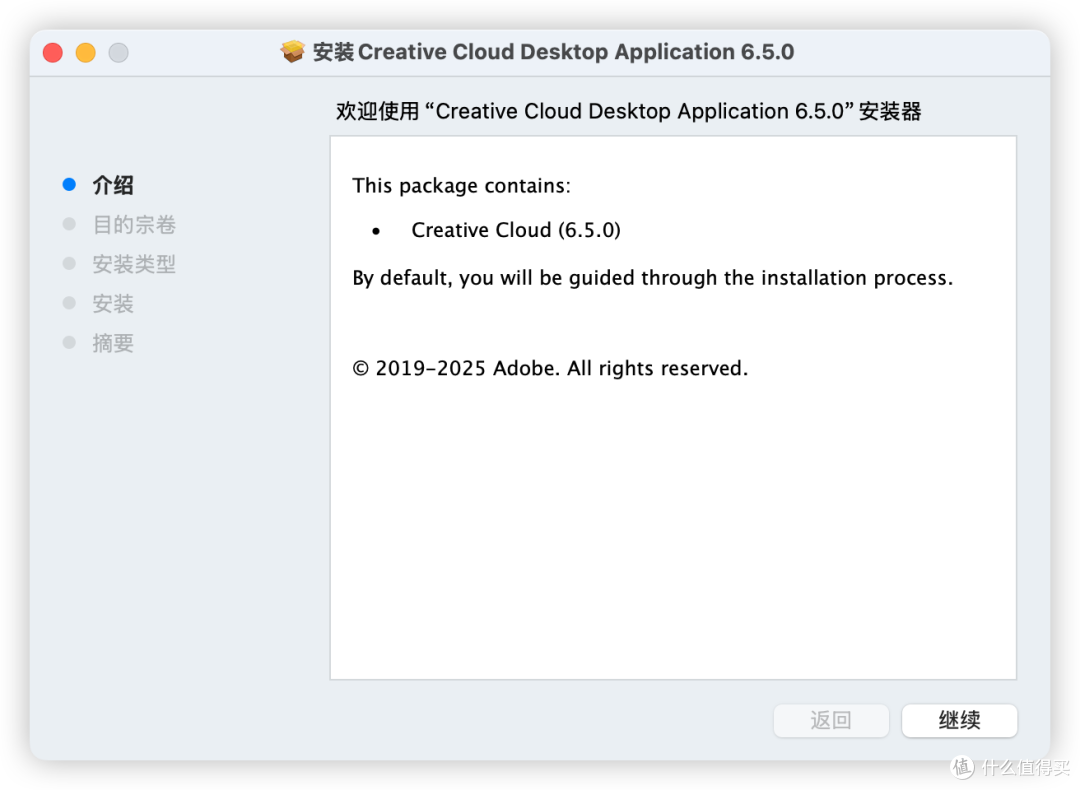Screen dimensions: 1080x790
Task: Click the grey bullet beside 目的宗卷
Action: (69, 224)
